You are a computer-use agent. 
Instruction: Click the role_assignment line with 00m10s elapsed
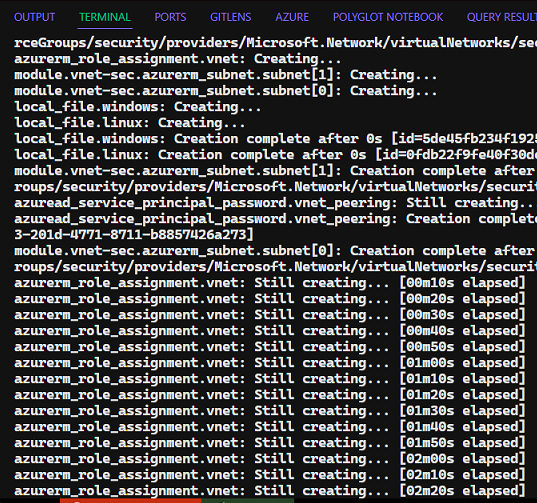(270, 283)
